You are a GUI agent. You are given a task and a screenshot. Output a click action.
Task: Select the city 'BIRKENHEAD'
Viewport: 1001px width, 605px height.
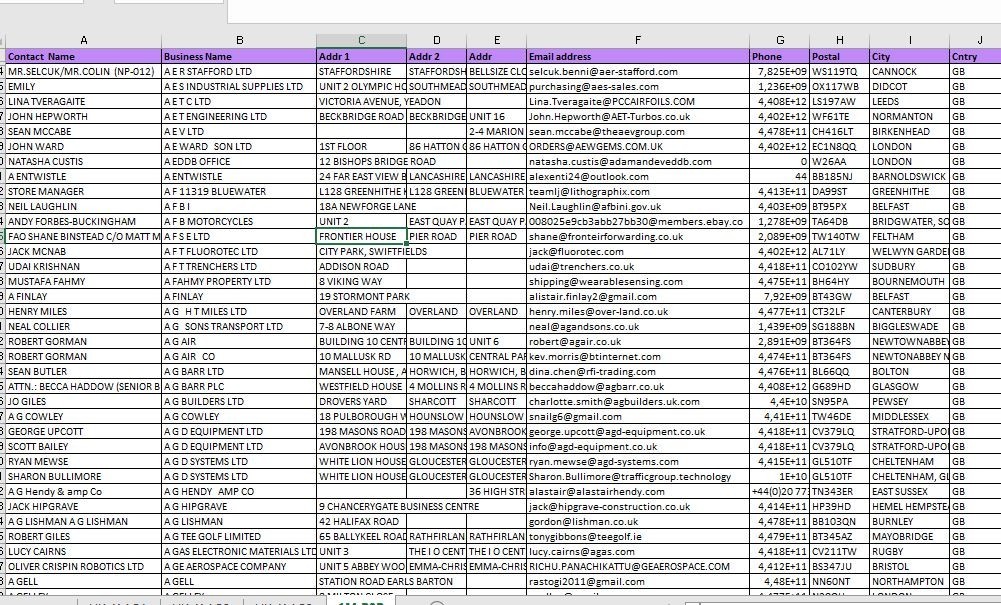(x=910, y=131)
